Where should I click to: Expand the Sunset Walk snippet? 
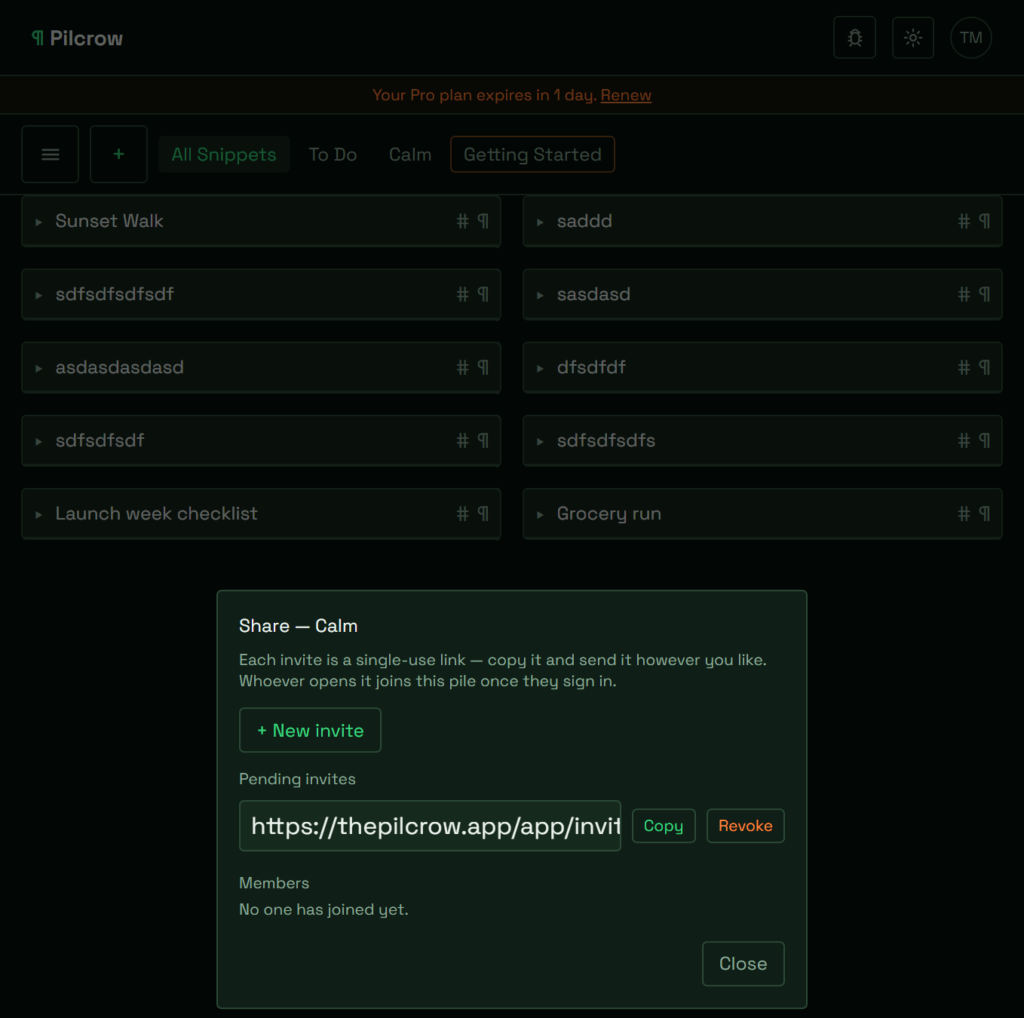click(39, 222)
